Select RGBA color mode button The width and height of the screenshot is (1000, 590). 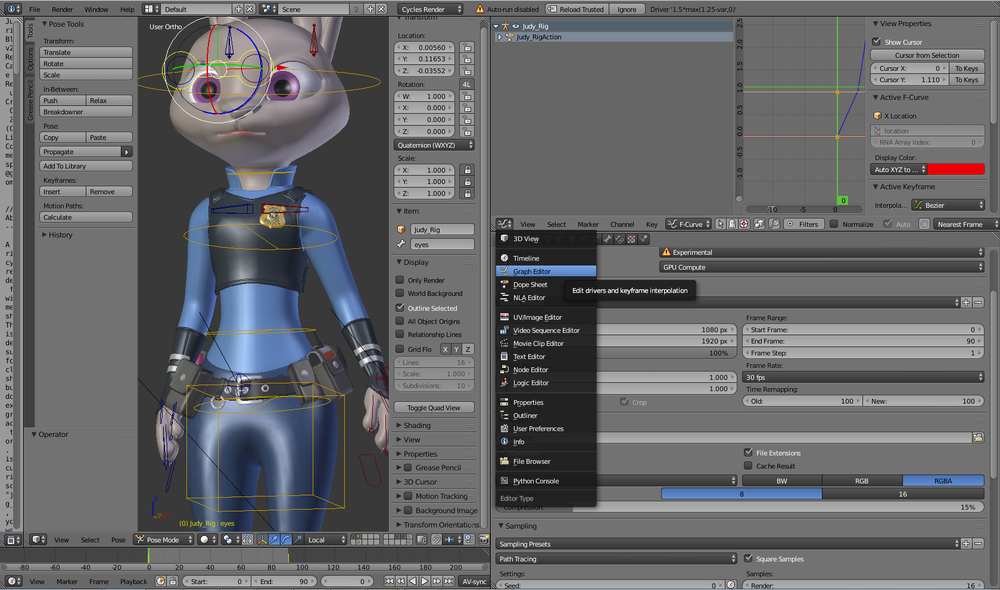tap(943, 480)
